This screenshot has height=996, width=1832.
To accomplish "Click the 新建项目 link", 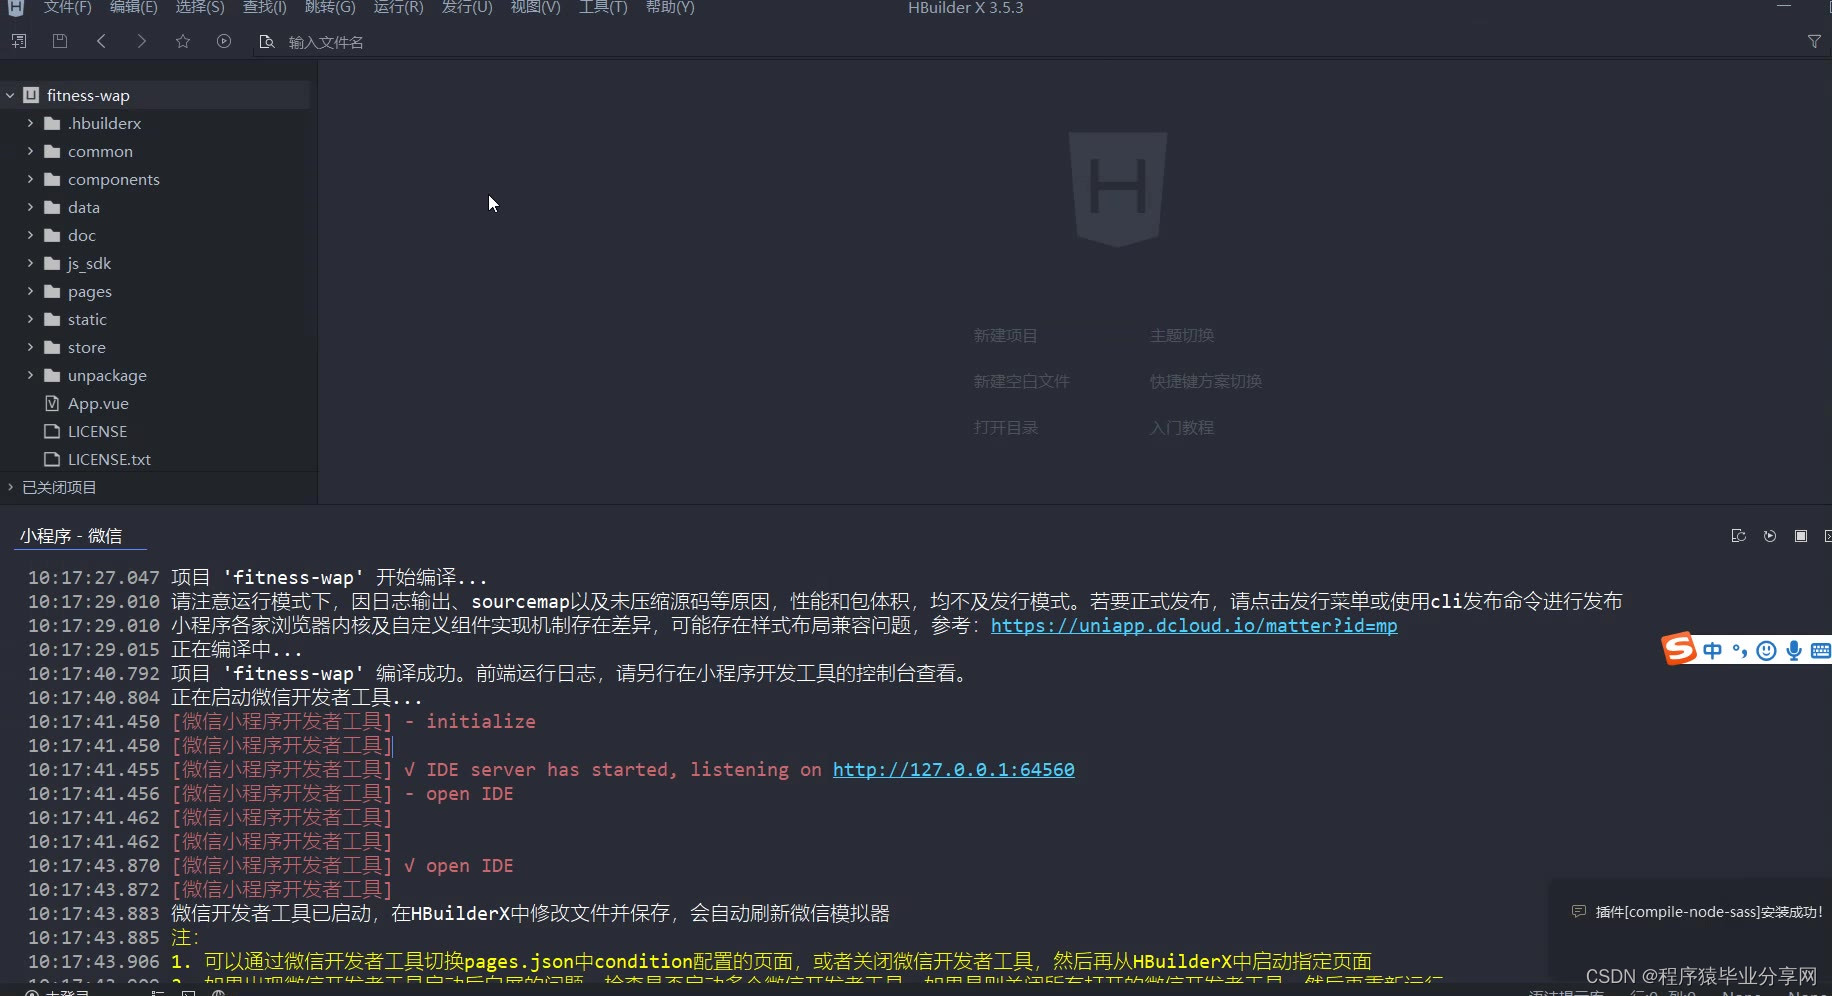I will pos(1005,335).
